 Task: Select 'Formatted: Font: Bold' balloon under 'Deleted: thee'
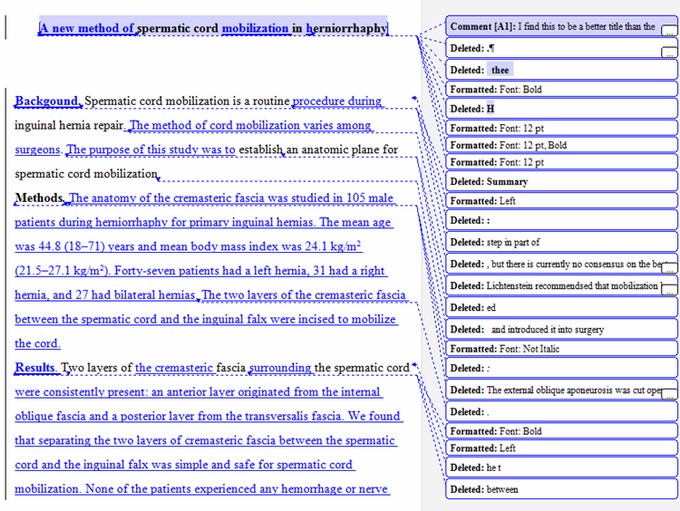click(x=561, y=89)
